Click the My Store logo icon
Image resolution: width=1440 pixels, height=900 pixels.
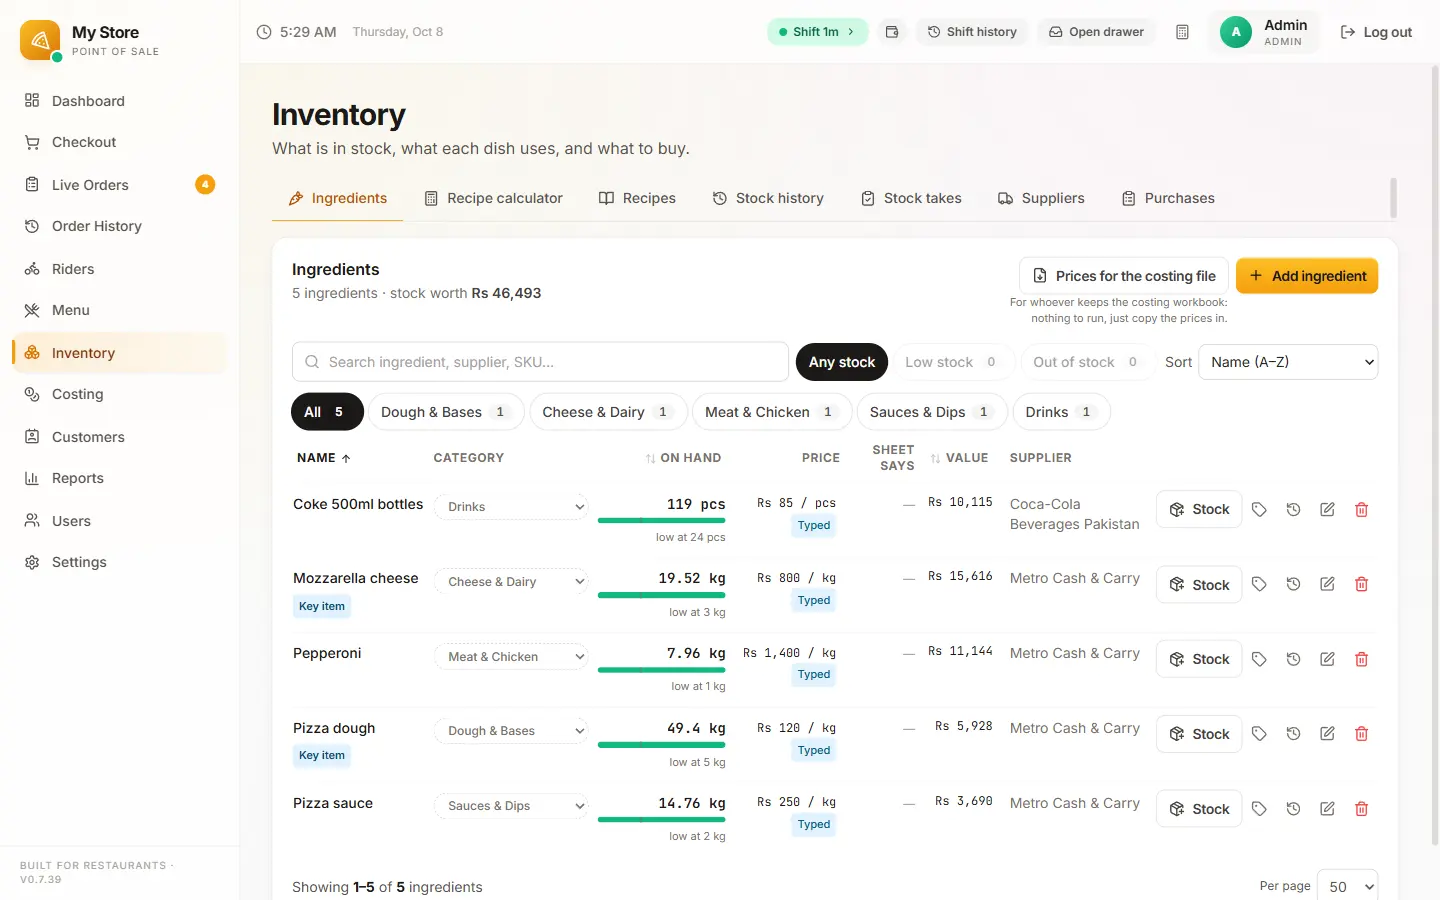40,40
